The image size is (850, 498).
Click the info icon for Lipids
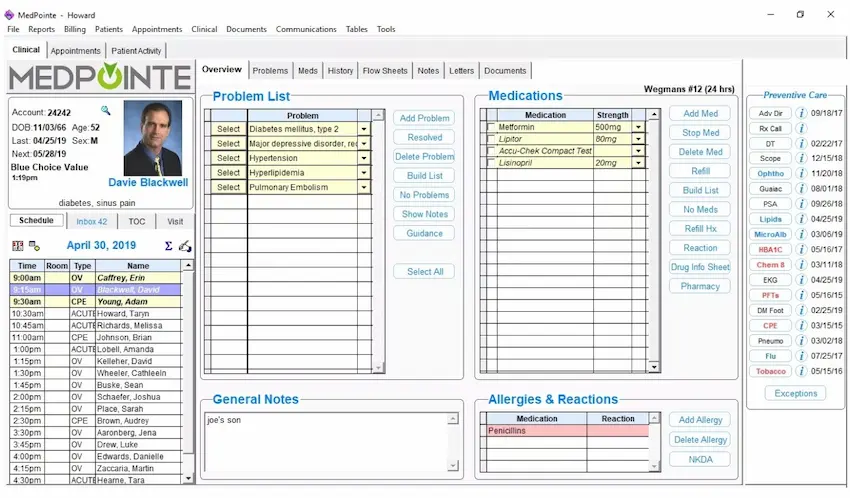[x=802, y=219]
